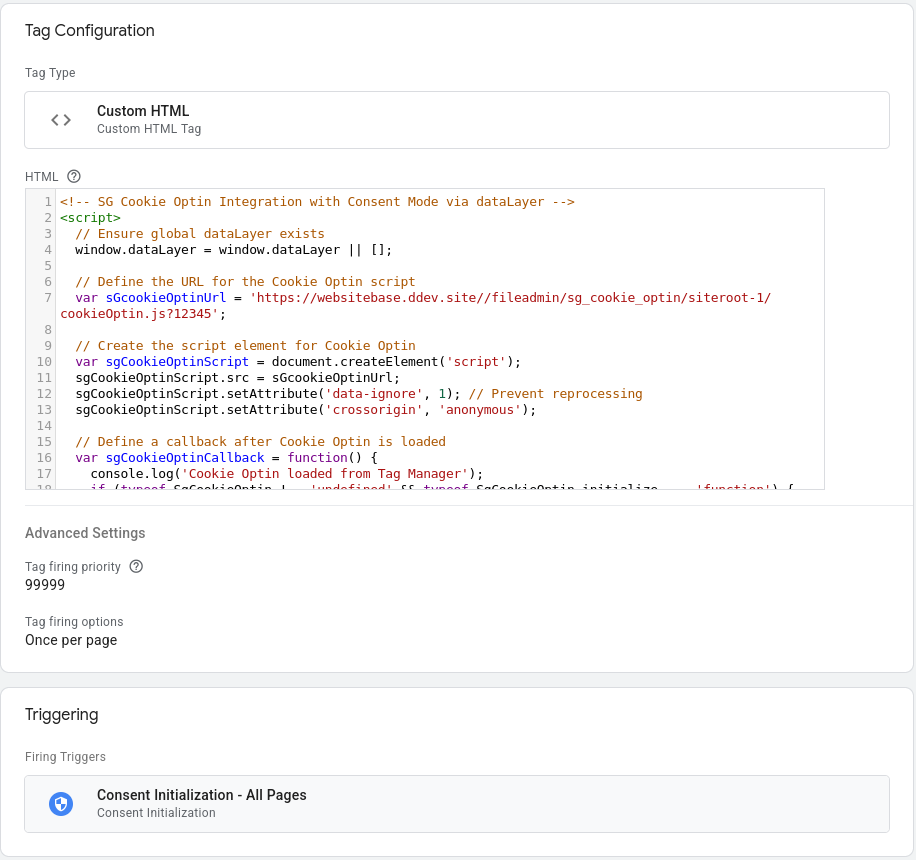Screen dimensions: 916x860
Task: Expand the Advanced Settings section
Action: pos(87,533)
